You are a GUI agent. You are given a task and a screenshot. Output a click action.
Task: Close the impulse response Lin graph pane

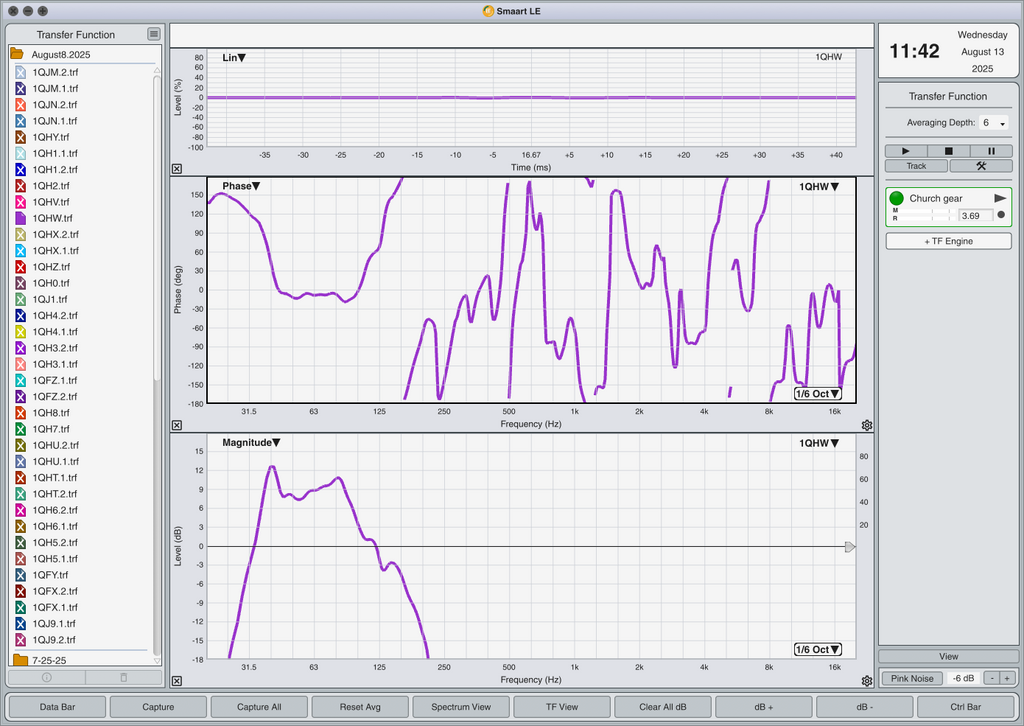177,168
